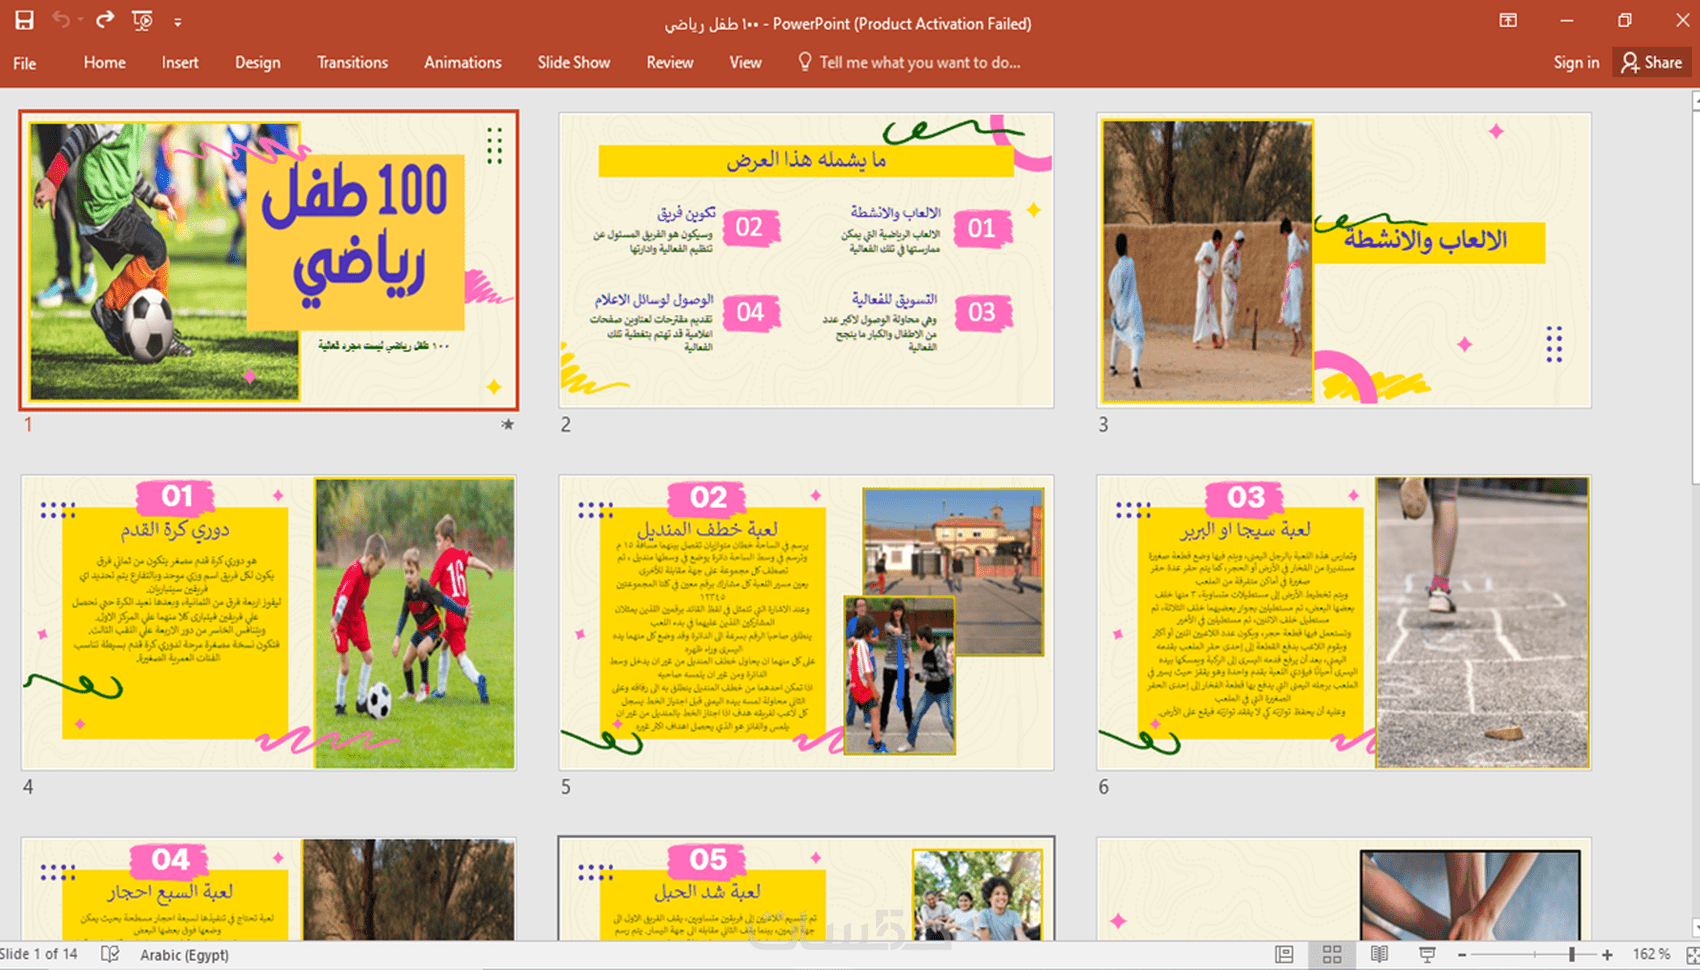Select the View tab
Image resolution: width=1700 pixels, height=970 pixels.
pos(745,62)
